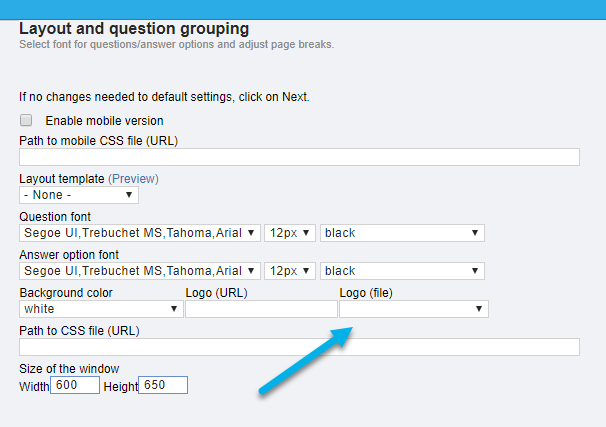The width and height of the screenshot is (606, 427).
Task: Click the window Width field showing 600
Action: (75, 385)
